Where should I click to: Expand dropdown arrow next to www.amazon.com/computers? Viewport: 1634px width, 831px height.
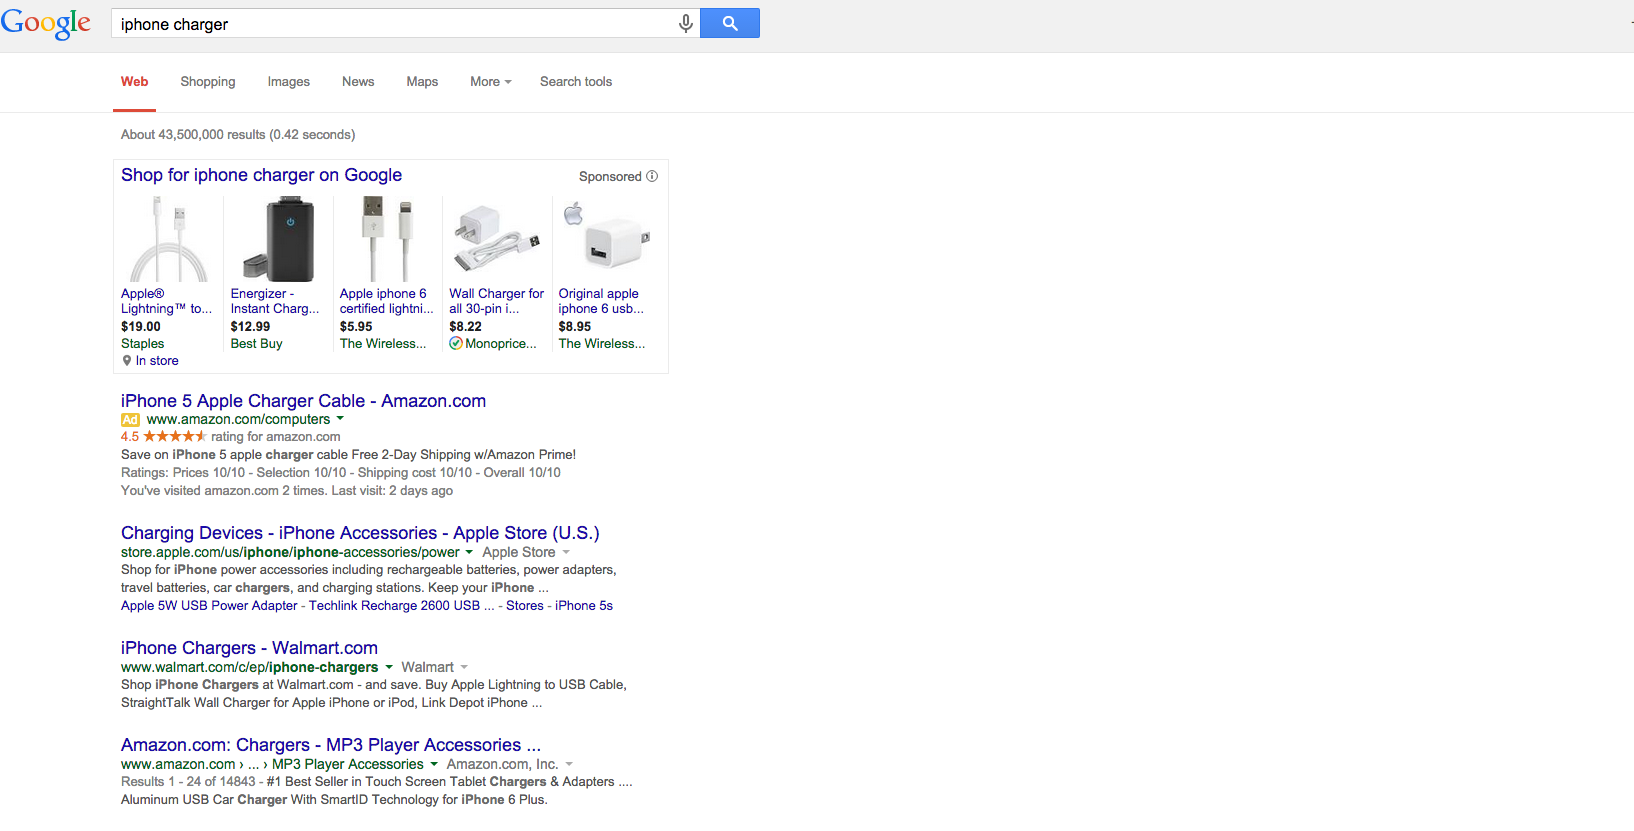[x=340, y=419]
